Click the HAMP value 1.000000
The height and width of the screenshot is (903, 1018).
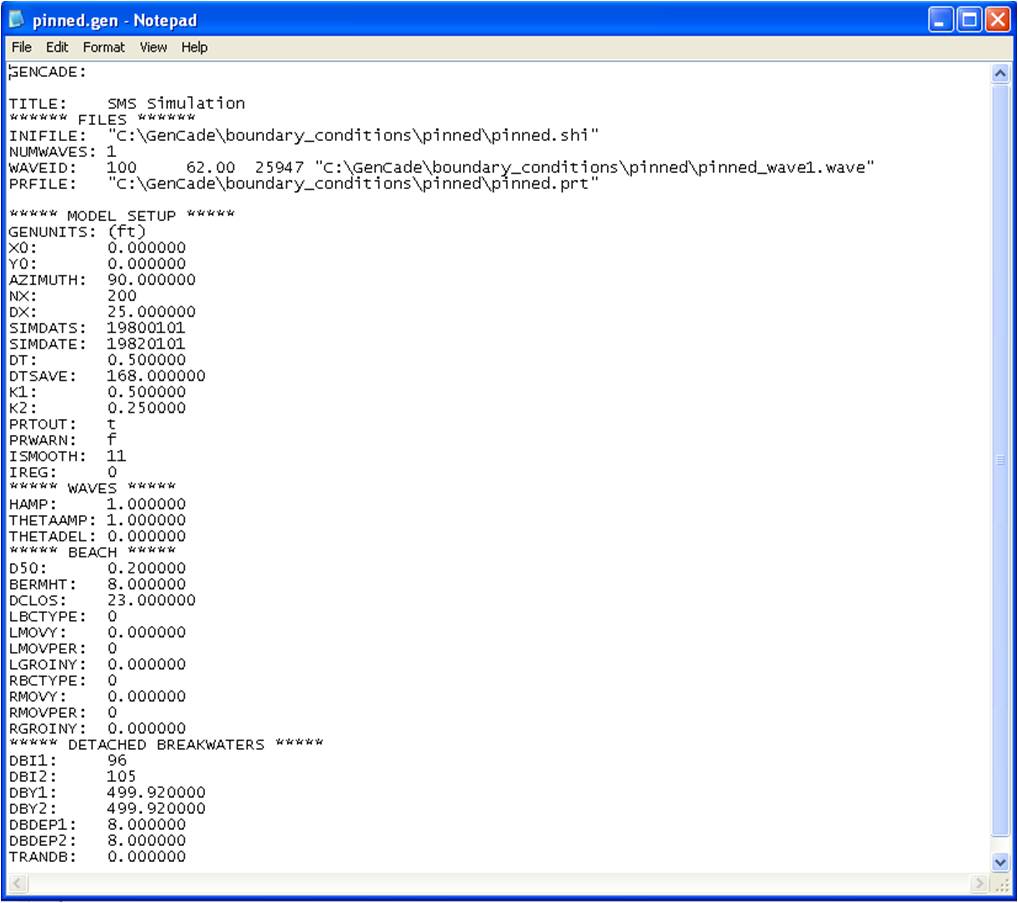147,504
